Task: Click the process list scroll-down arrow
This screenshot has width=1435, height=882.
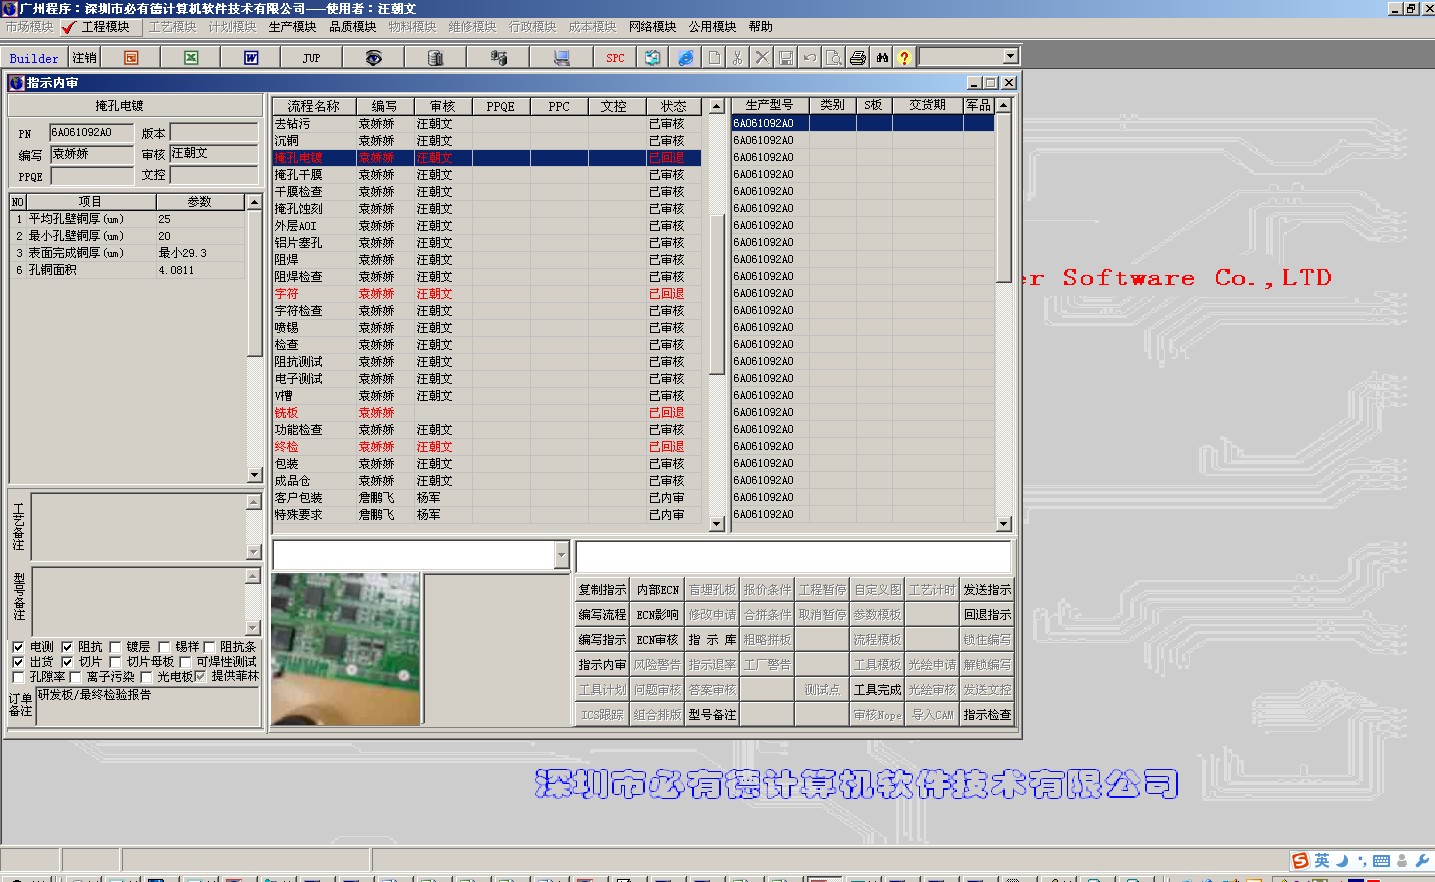Action: tap(716, 523)
